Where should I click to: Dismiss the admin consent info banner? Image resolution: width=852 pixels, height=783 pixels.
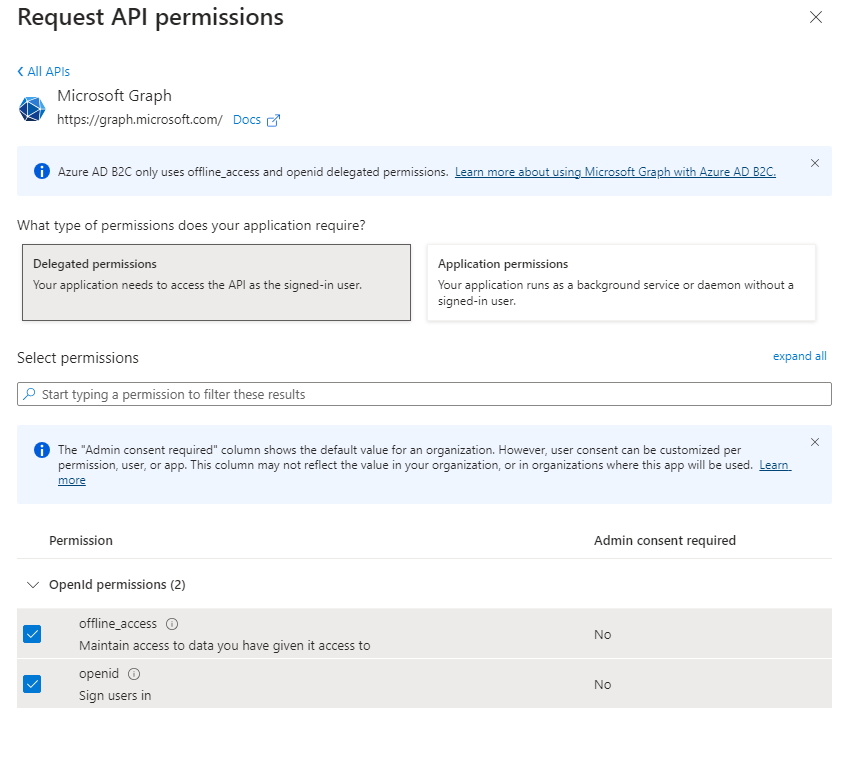tap(815, 442)
